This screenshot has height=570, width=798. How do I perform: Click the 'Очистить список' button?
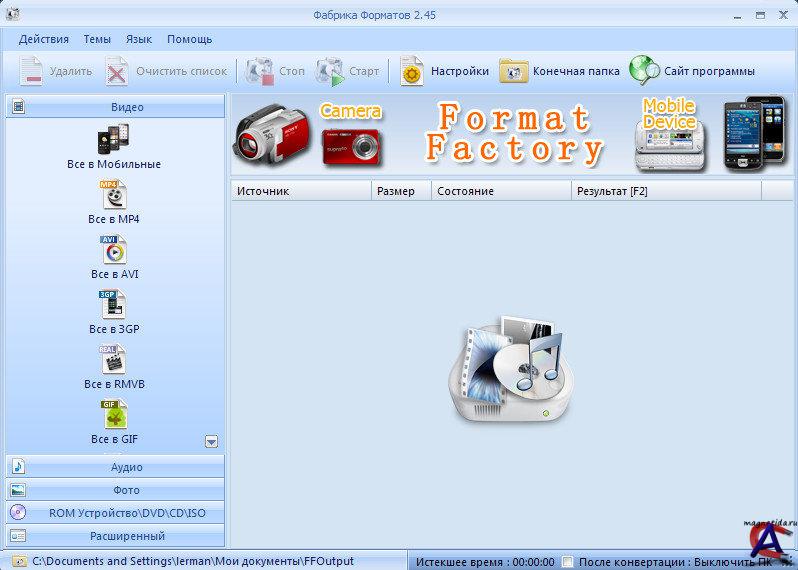click(167, 71)
